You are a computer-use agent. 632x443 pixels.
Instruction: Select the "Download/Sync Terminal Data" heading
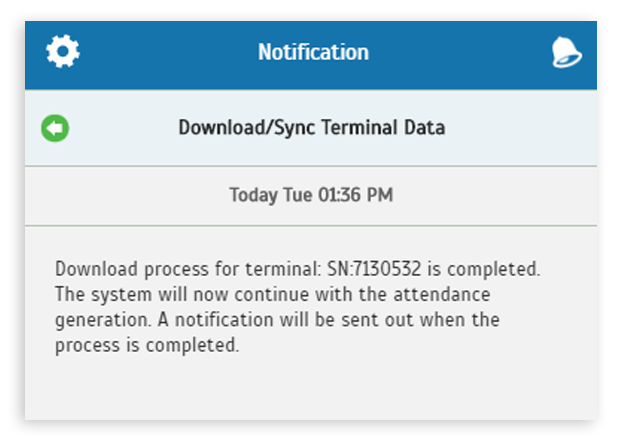point(312,128)
